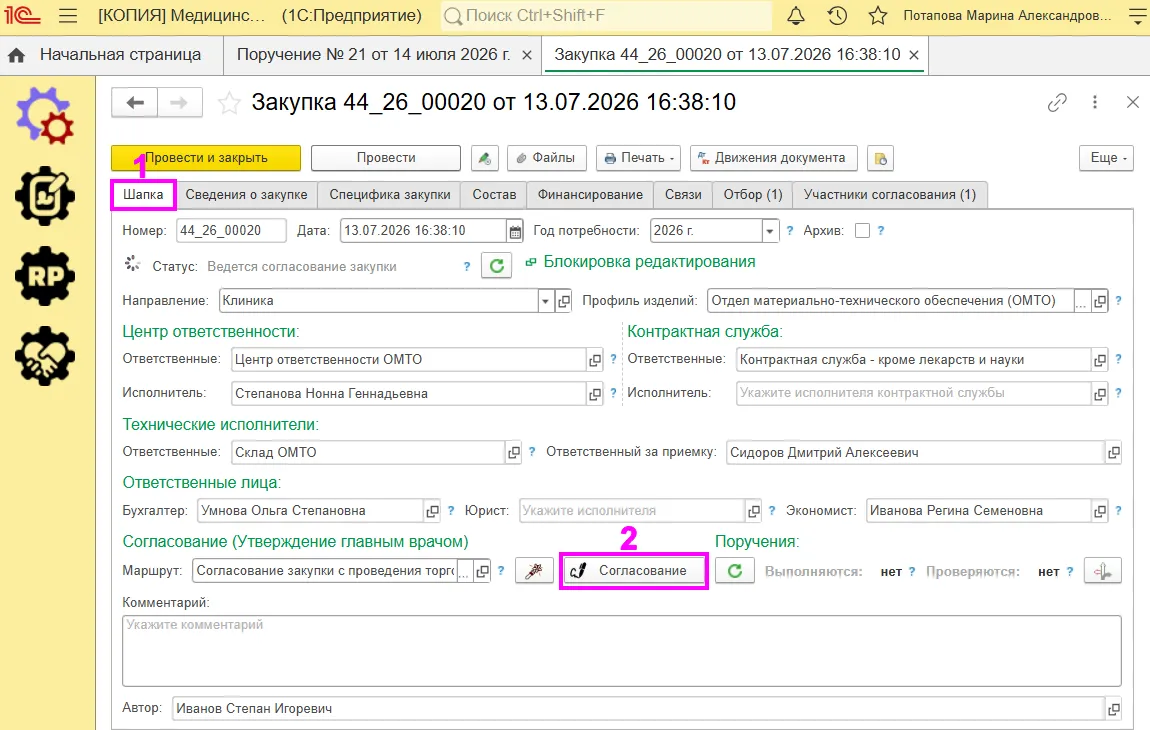Toggle the Архив checkbox

coord(862,230)
